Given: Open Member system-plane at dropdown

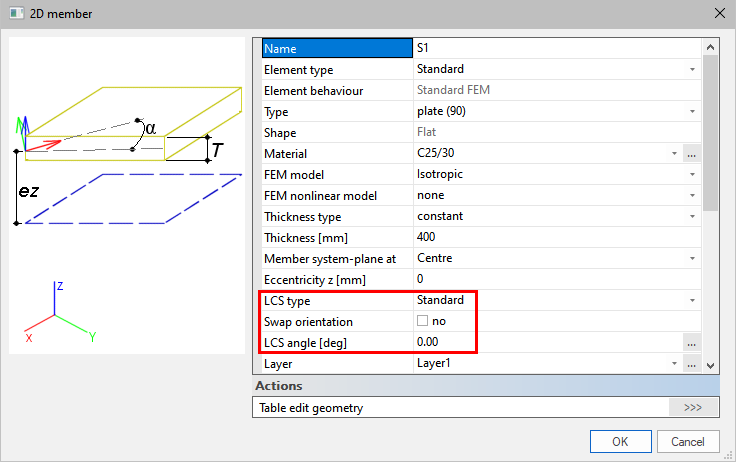Looking at the screenshot, I should [691, 259].
